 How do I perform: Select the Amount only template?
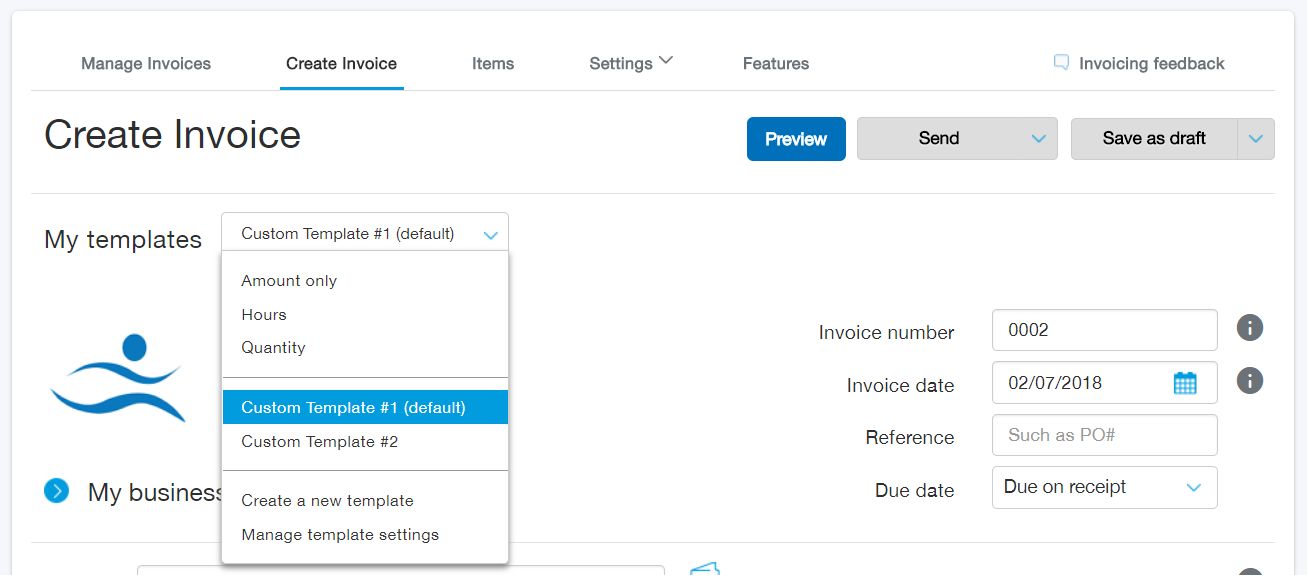289,281
